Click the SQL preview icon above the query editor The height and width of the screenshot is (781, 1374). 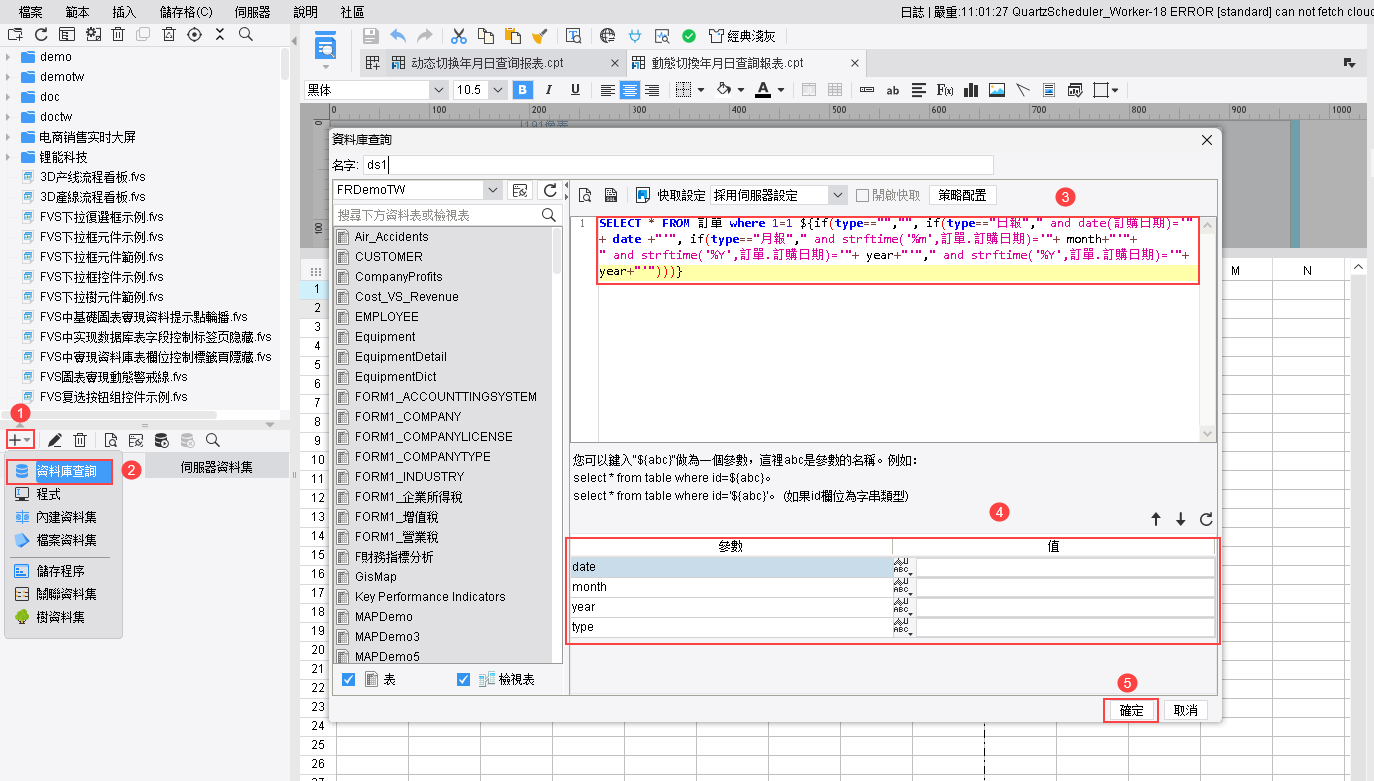point(586,195)
